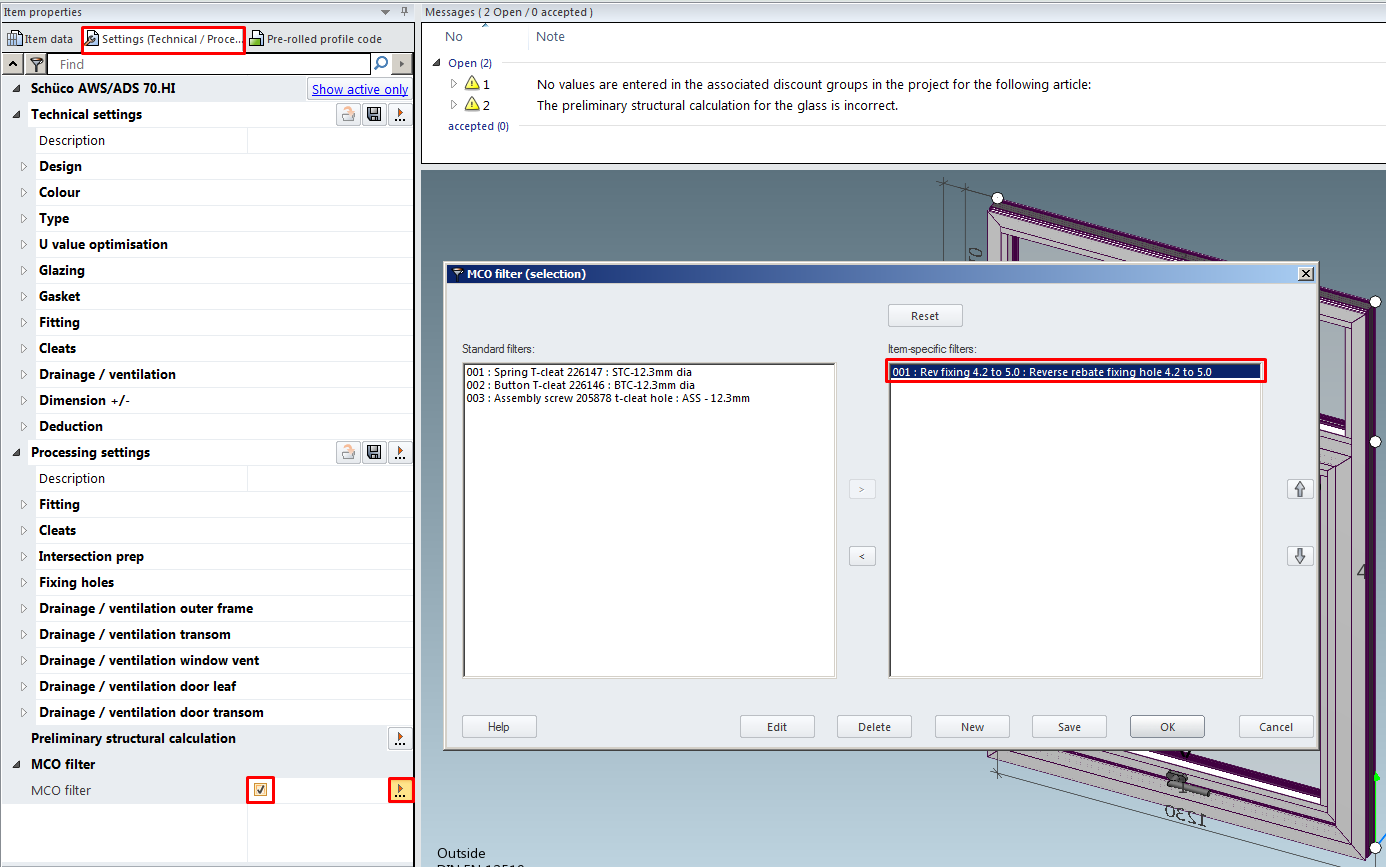Expand the Glazing settings group
The width and height of the screenshot is (1386, 867).
tap(25, 271)
